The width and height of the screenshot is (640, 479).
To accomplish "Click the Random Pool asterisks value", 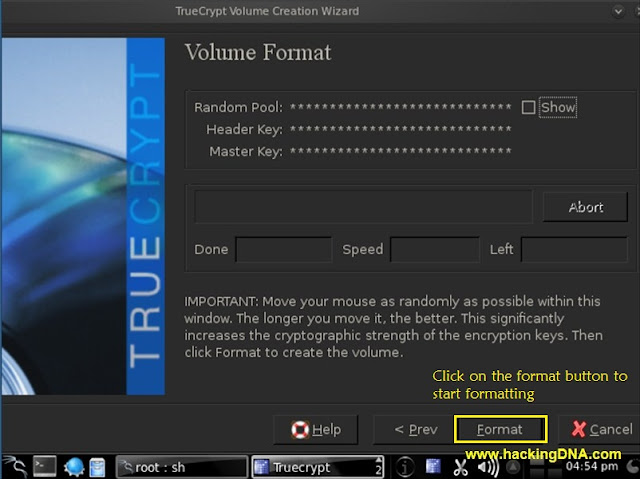I will (400, 107).
